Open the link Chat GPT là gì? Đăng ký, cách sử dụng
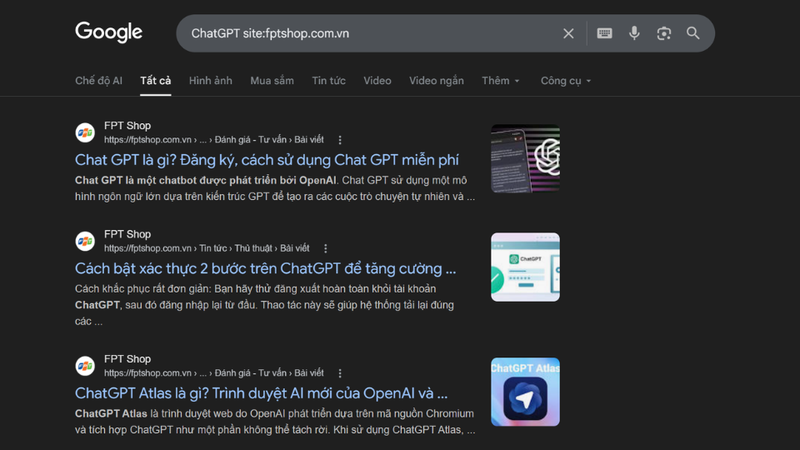Screen dimensions: 800x450 coord(267,160)
